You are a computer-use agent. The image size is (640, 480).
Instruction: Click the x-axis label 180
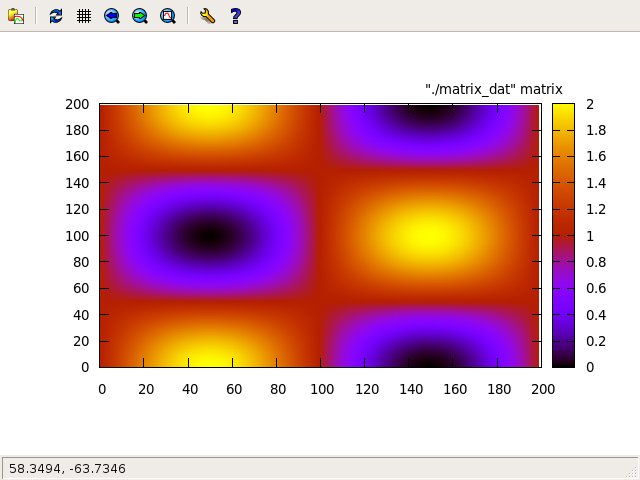pyautogui.click(x=499, y=389)
